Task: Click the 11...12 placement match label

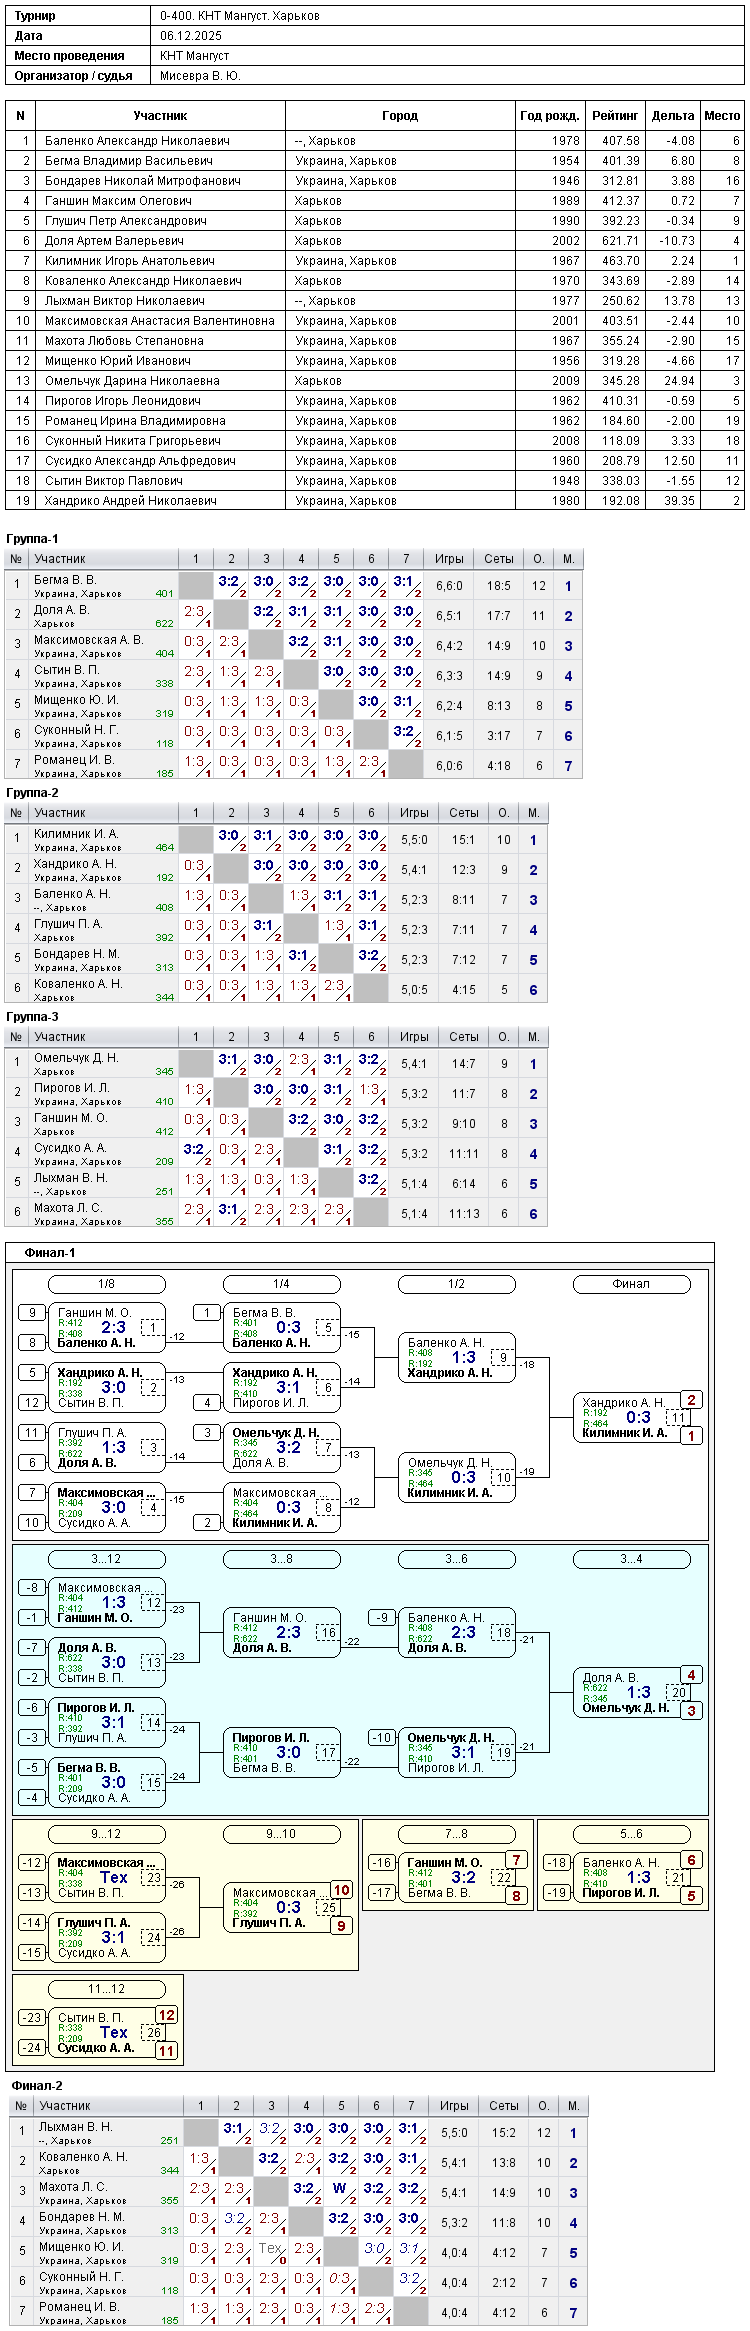Action: (x=106, y=1989)
